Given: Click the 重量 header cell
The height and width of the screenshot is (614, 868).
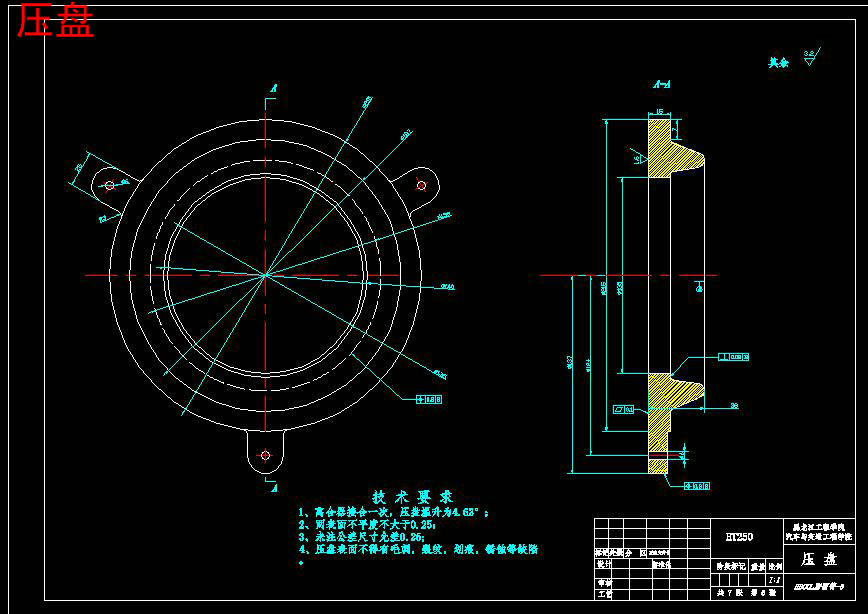Looking at the screenshot, I should tap(757, 566).
